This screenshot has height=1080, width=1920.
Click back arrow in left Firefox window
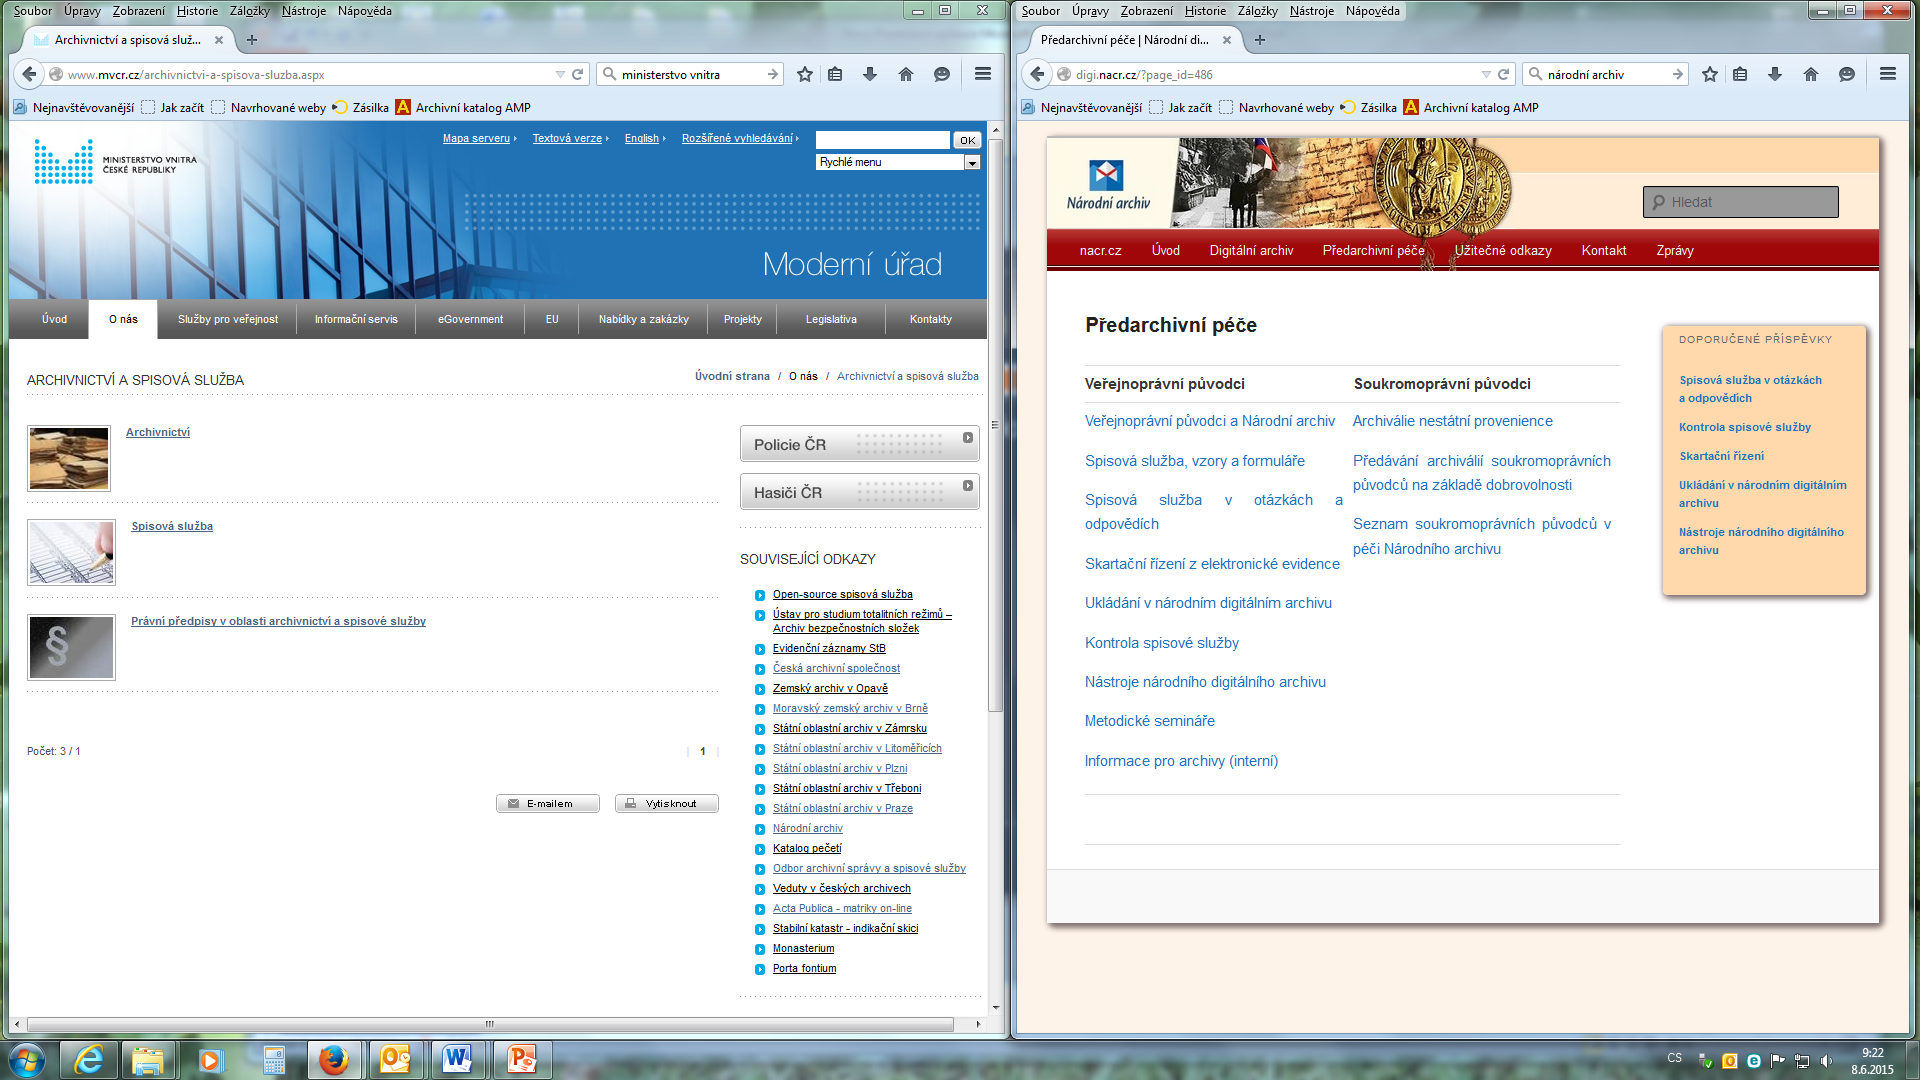click(x=30, y=74)
